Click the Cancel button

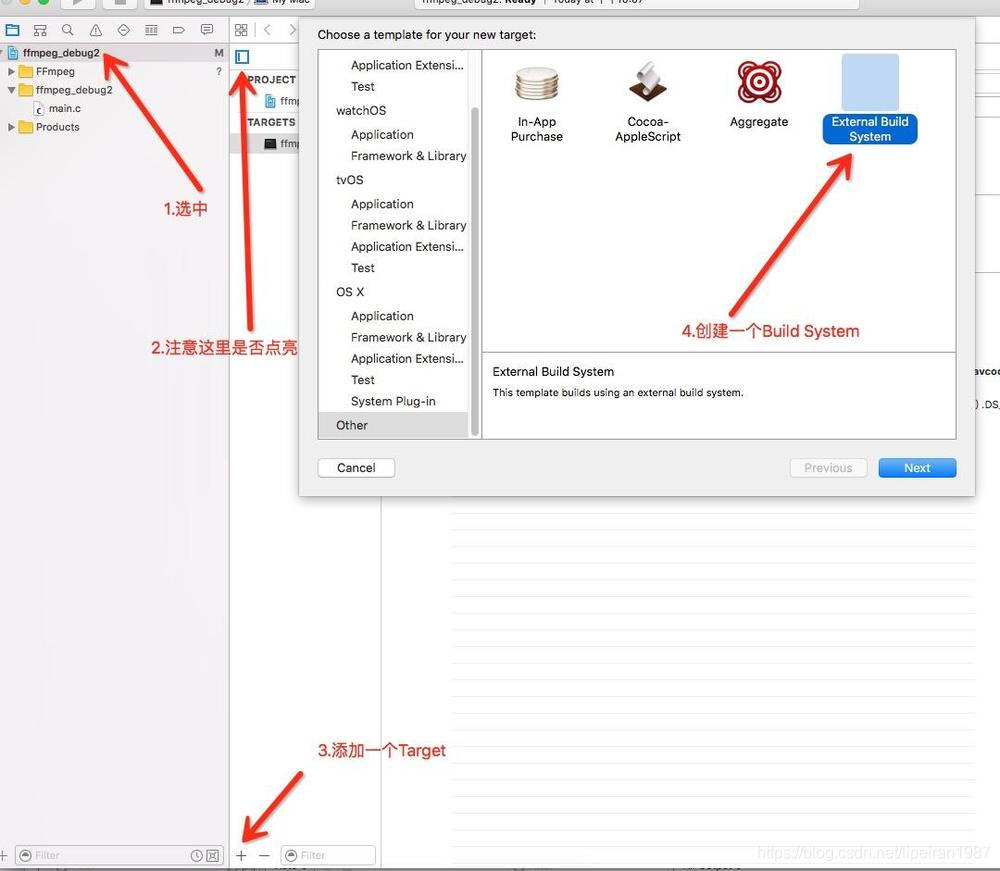(356, 468)
